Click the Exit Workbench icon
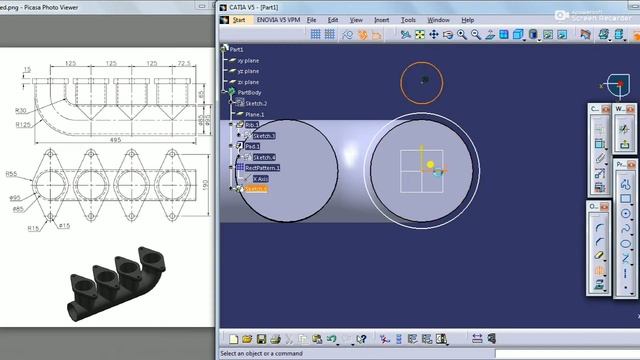The height and width of the screenshot is (360, 640). 624,144
